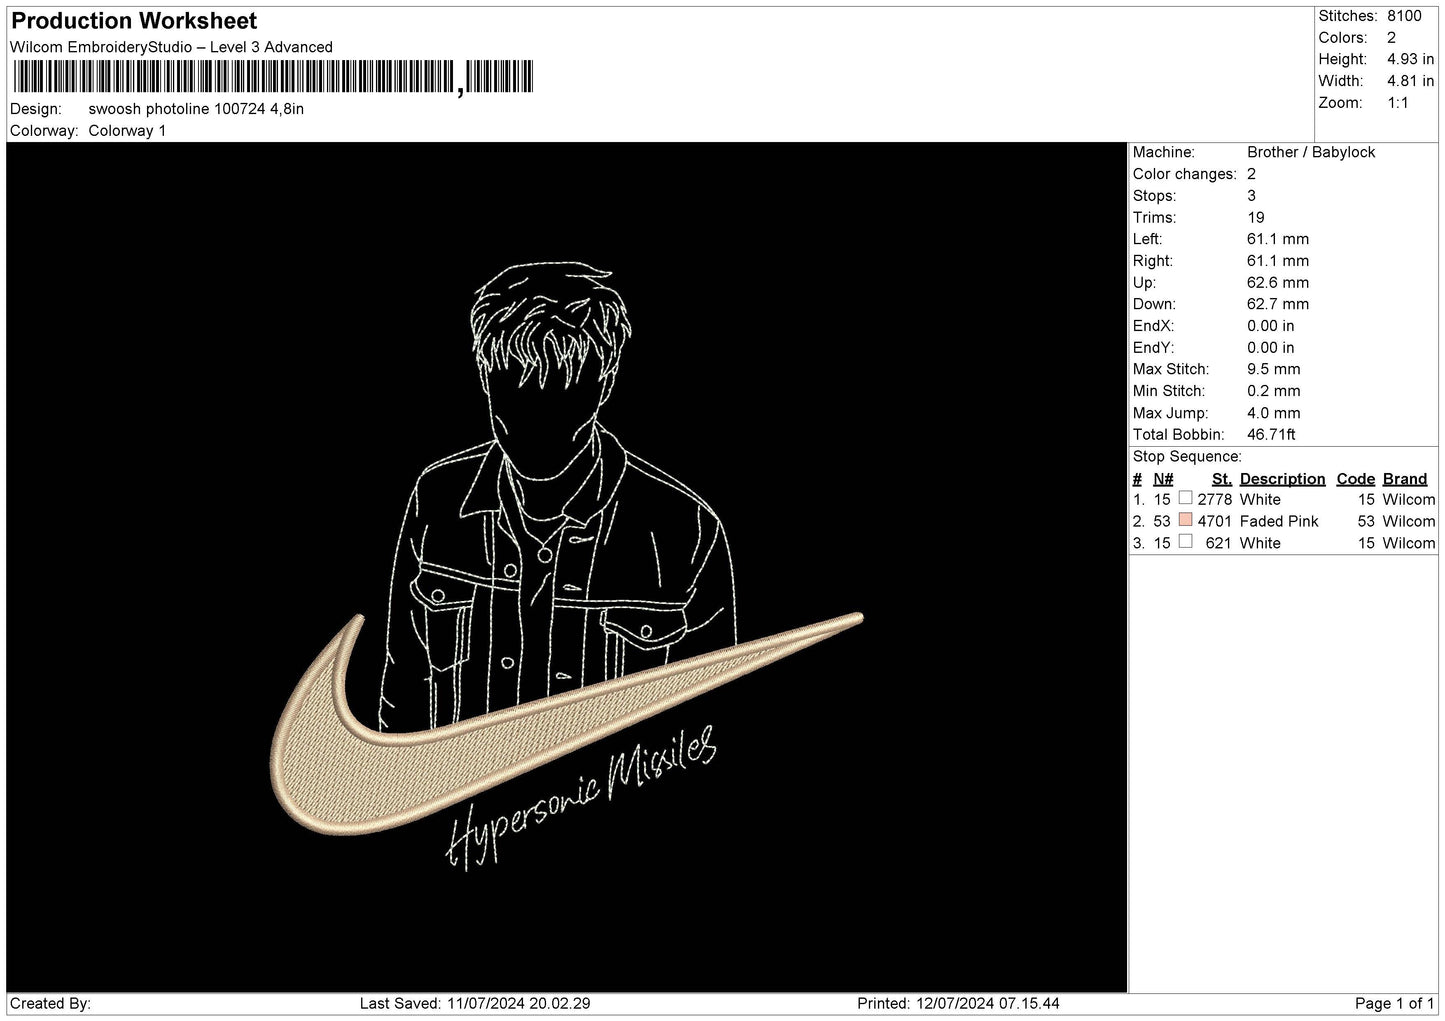Click the EndY value '0.00 in'
This screenshot has height=1021, width=1445.
[x=1270, y=348]
